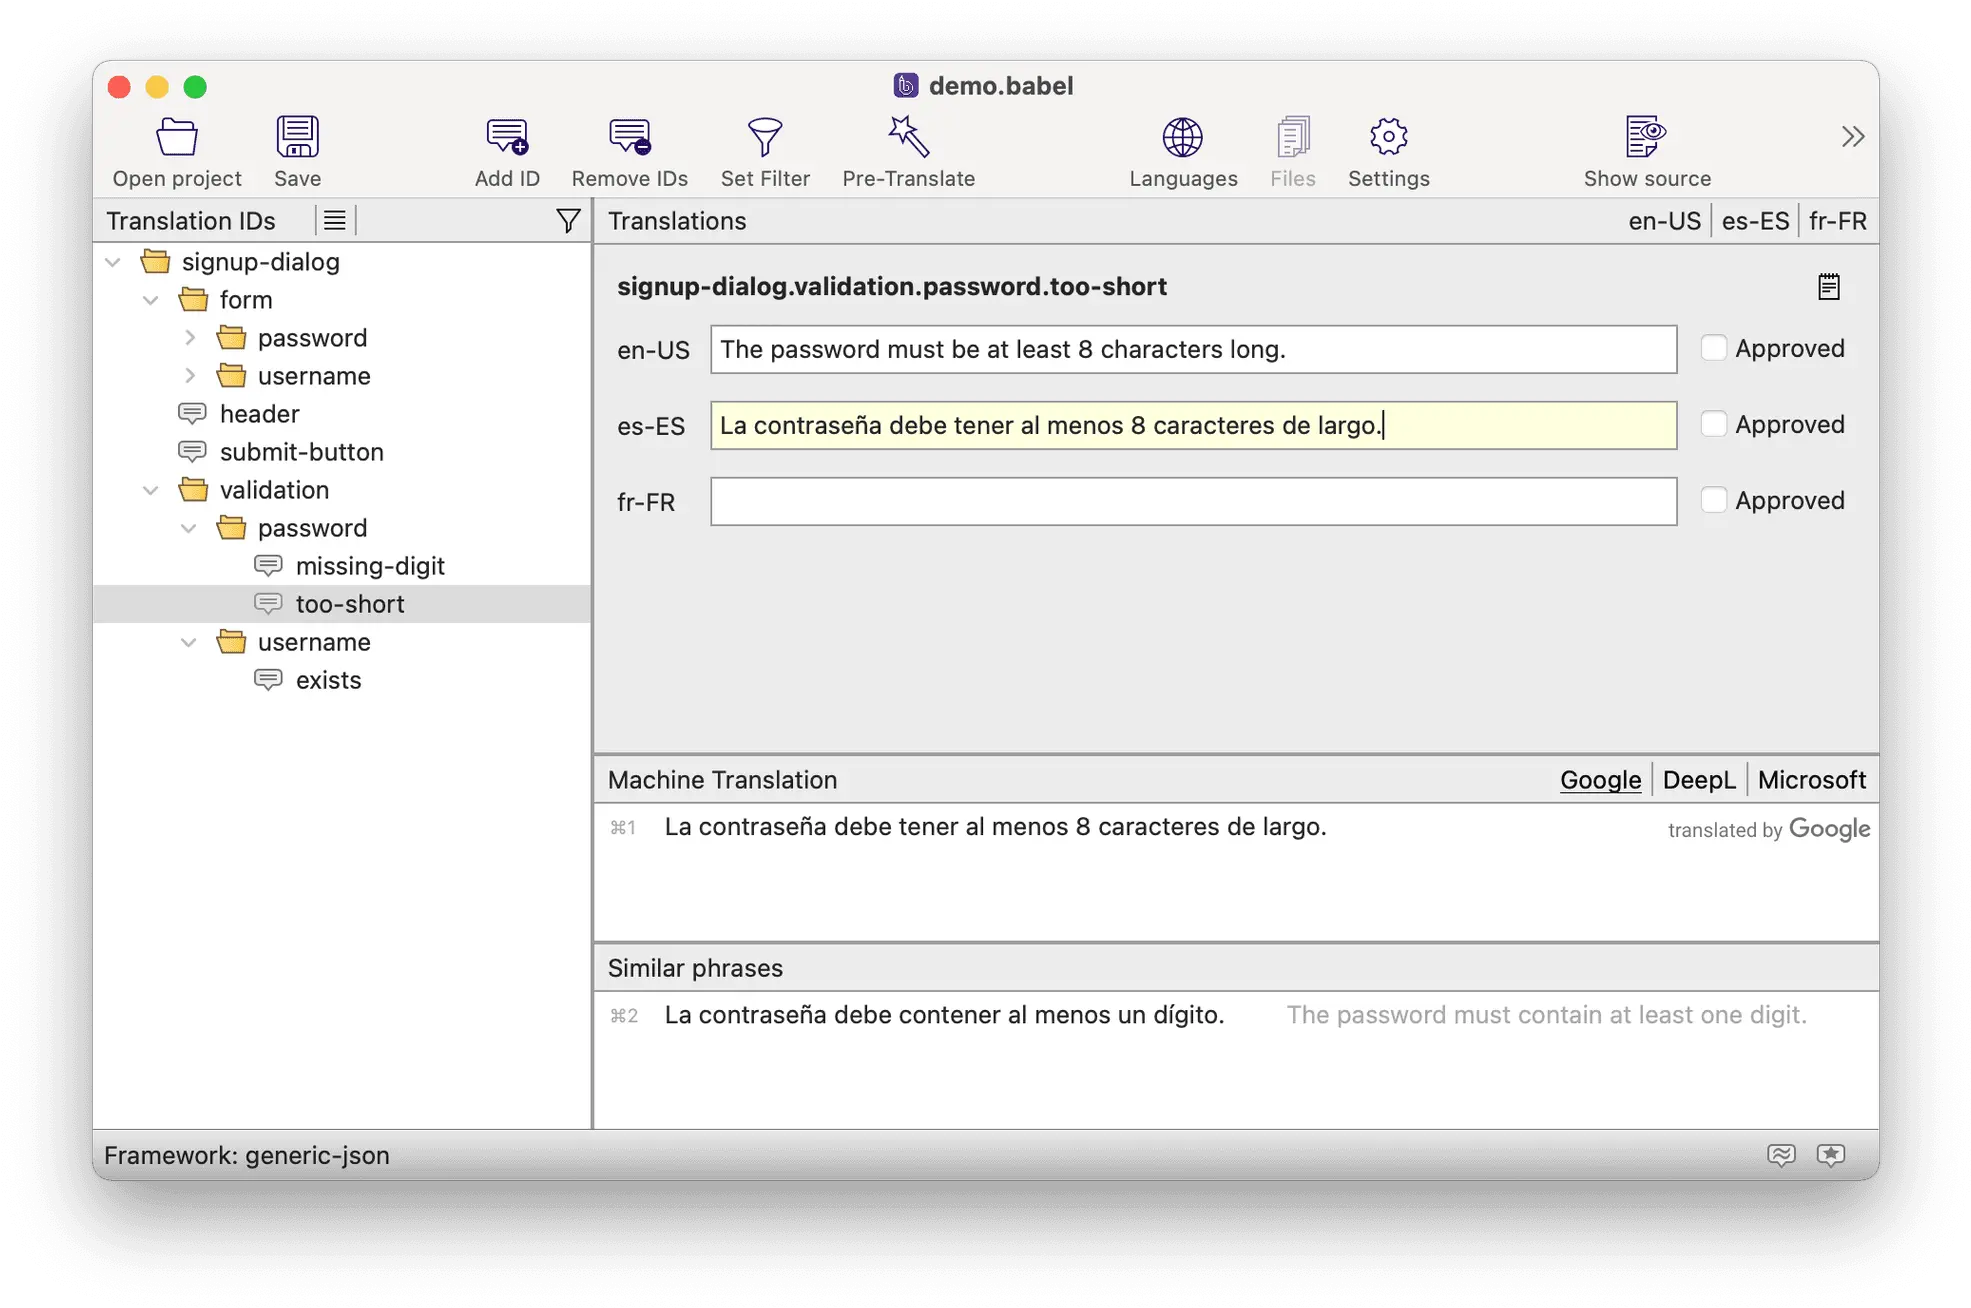The height and width of the screenshot is (1308, 1971).
Task: Click the fr-FR translation input field
Action: click(x=1193, y=501)
